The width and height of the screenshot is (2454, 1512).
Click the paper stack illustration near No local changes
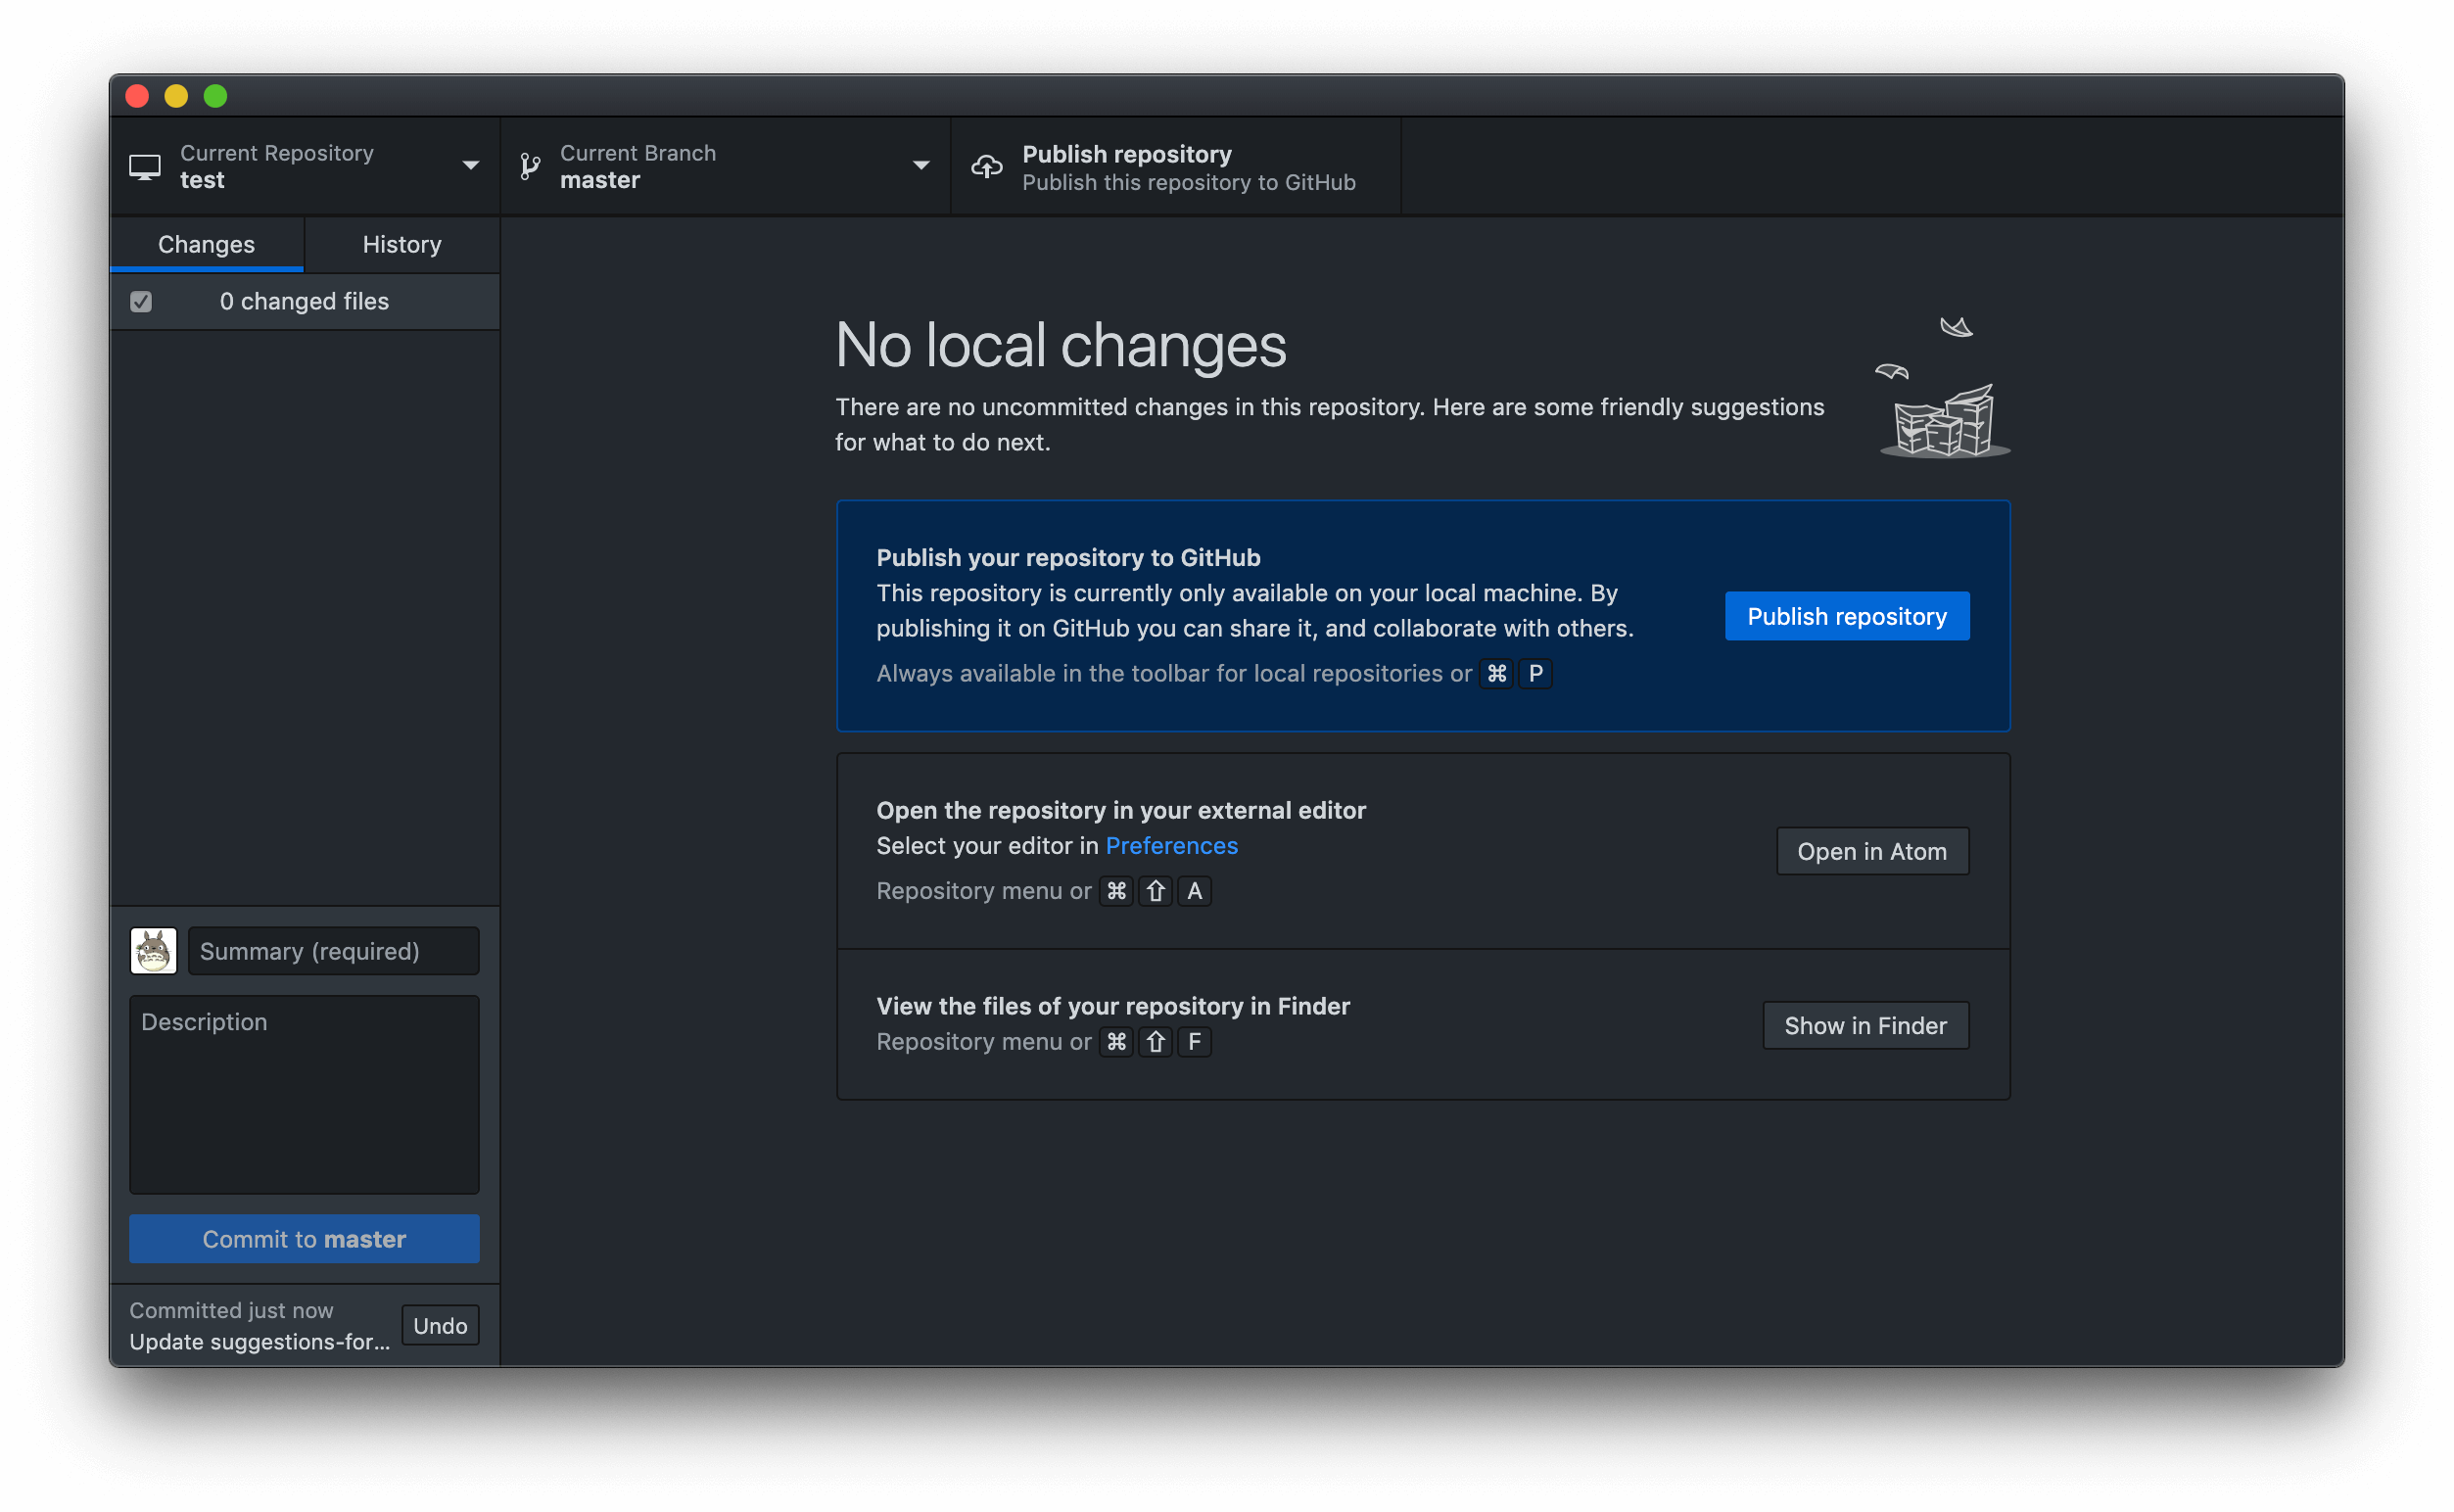[1943, 387]
